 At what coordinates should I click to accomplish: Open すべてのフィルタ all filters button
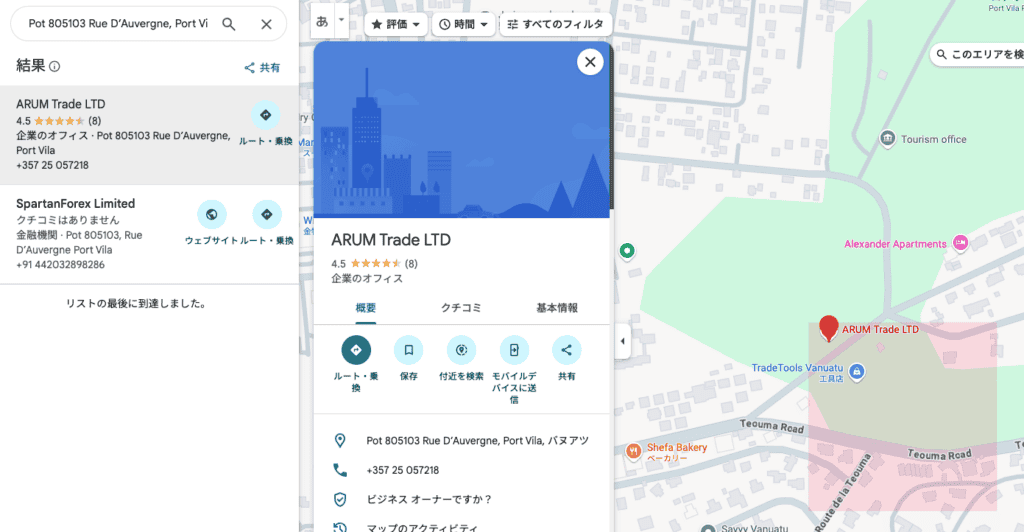click(x=556, y=24)
